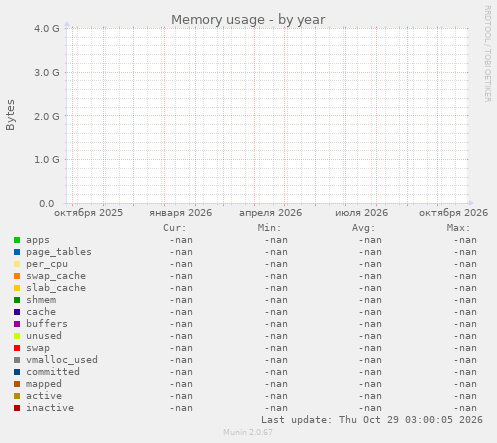
Task: Click the 'октября 2025' axis label
Action: tap(89, 213)
